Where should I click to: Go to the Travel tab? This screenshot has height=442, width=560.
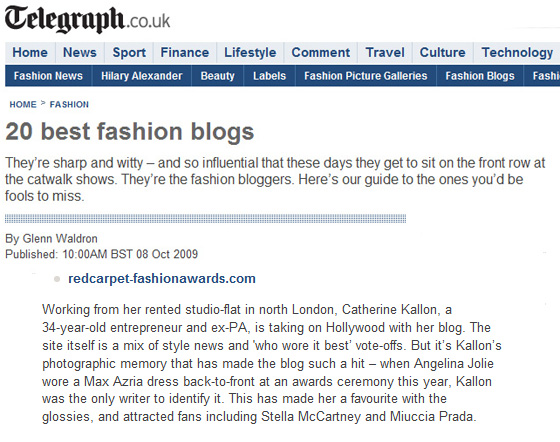coord(385,52)
